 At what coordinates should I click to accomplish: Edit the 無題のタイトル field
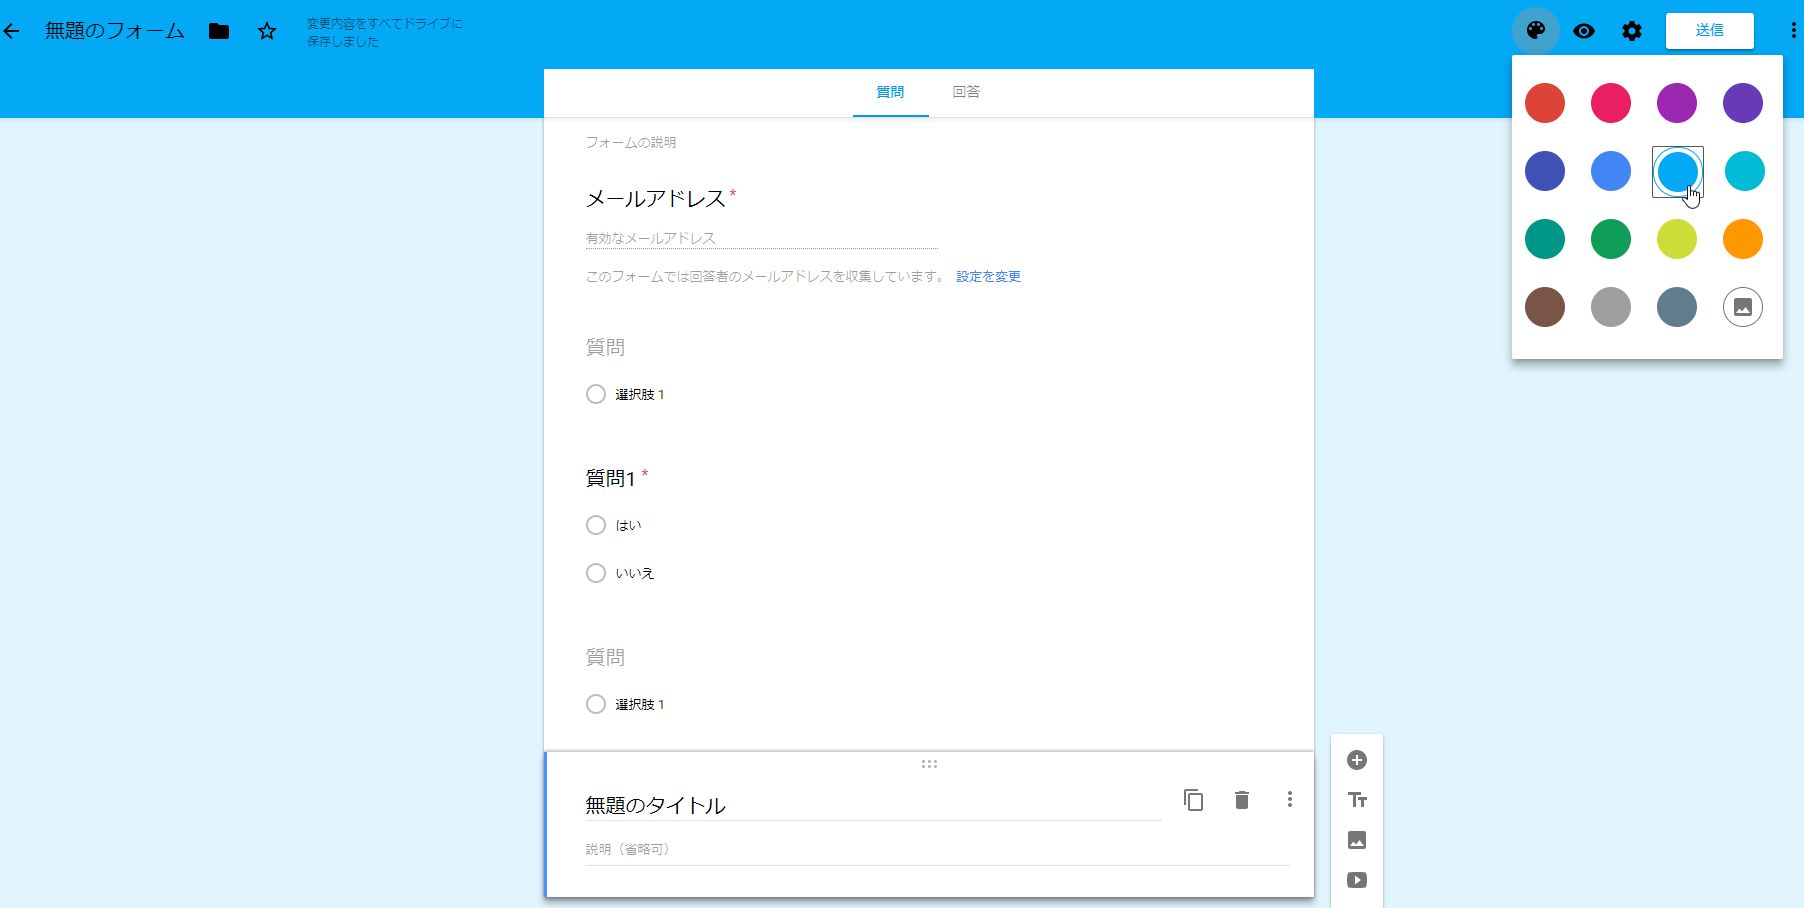click(x=873, y=805)
